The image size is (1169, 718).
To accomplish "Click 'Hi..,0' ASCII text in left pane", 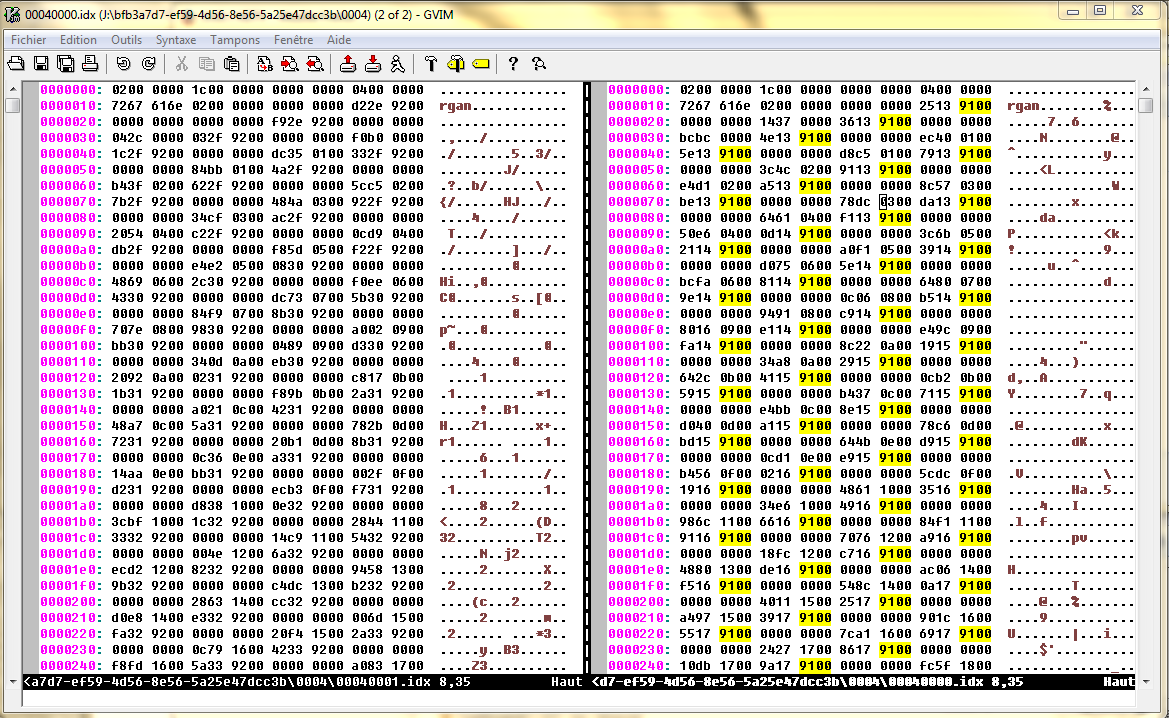I will click(464, 282).
